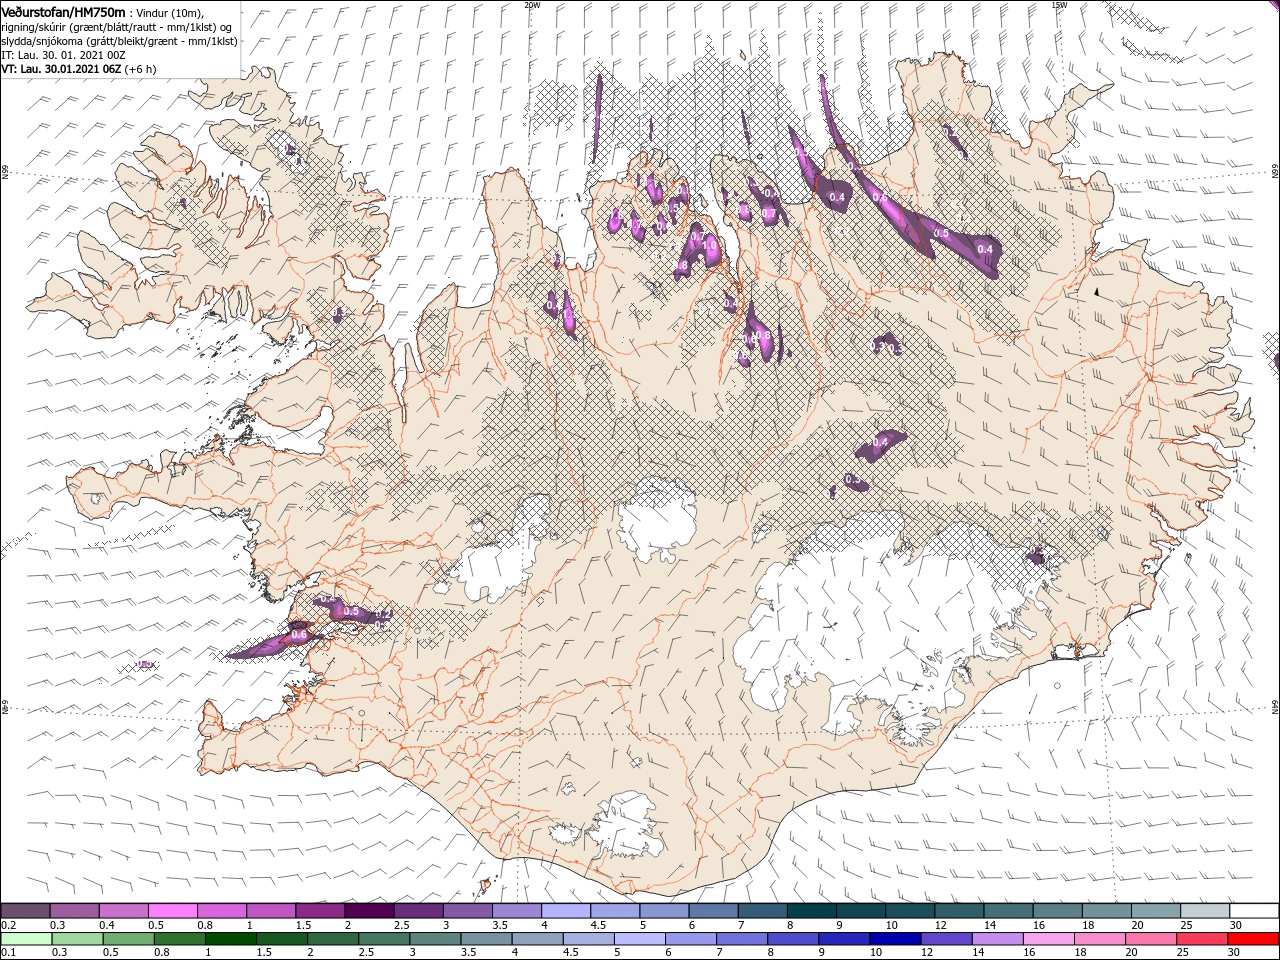Pick the deep blue lower-row swatch at 10

(x=894, y=939)
